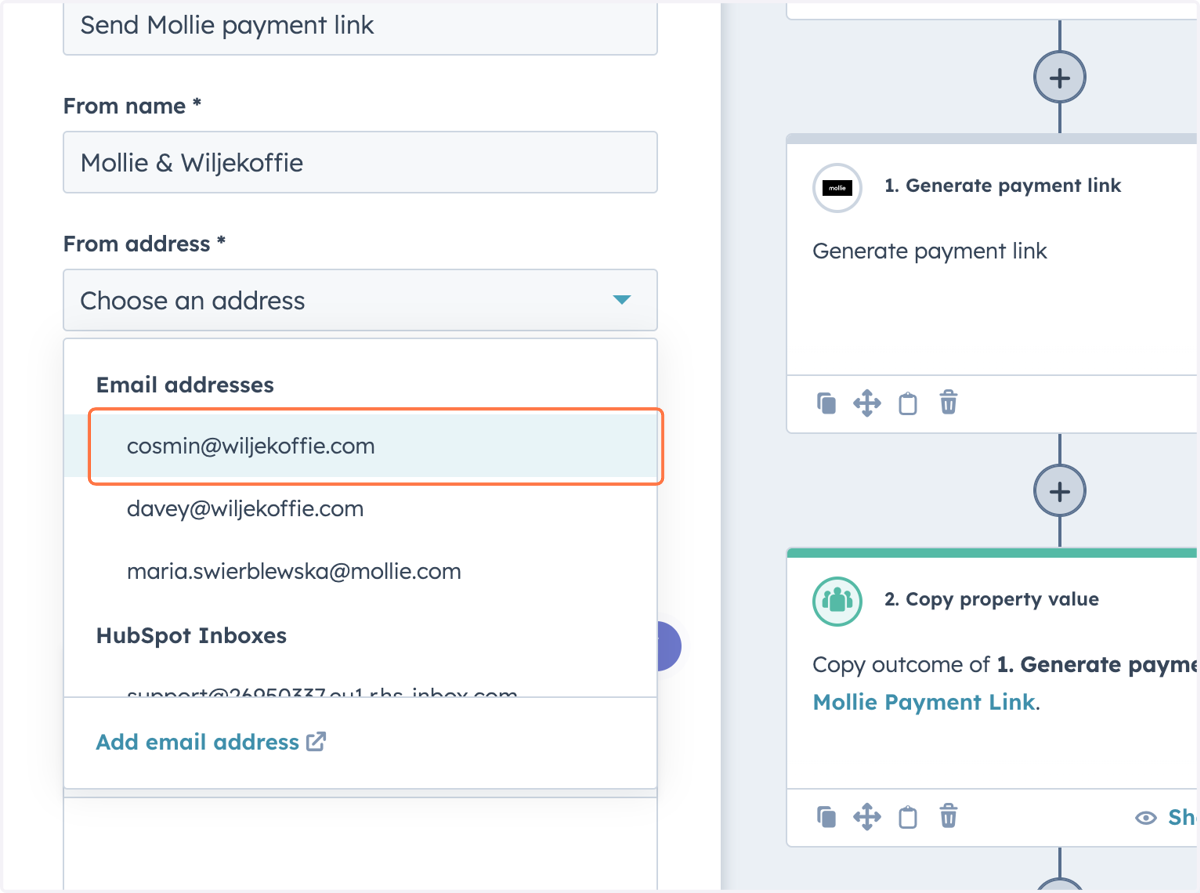
Task: Click the 'From address *' label
Action: coord(144,244)
